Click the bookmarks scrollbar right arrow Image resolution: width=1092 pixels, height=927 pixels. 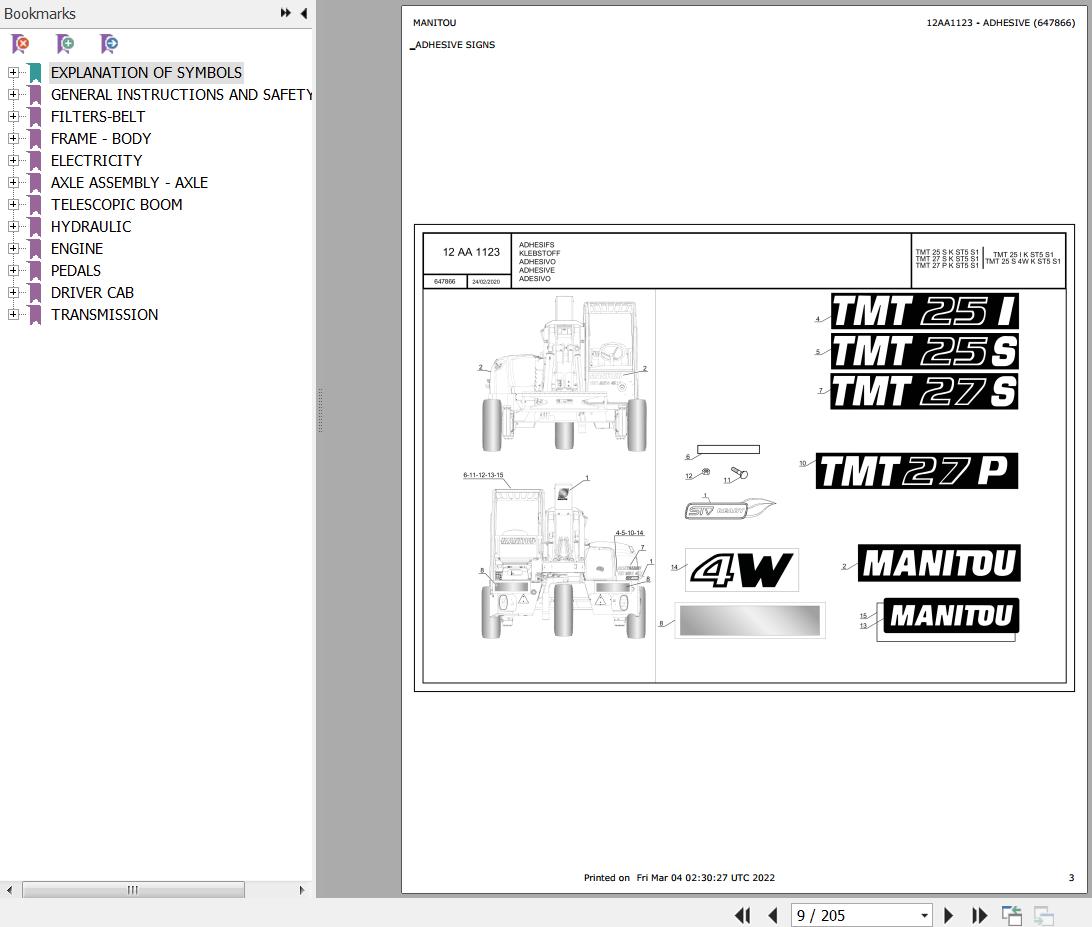click(302, 889)
